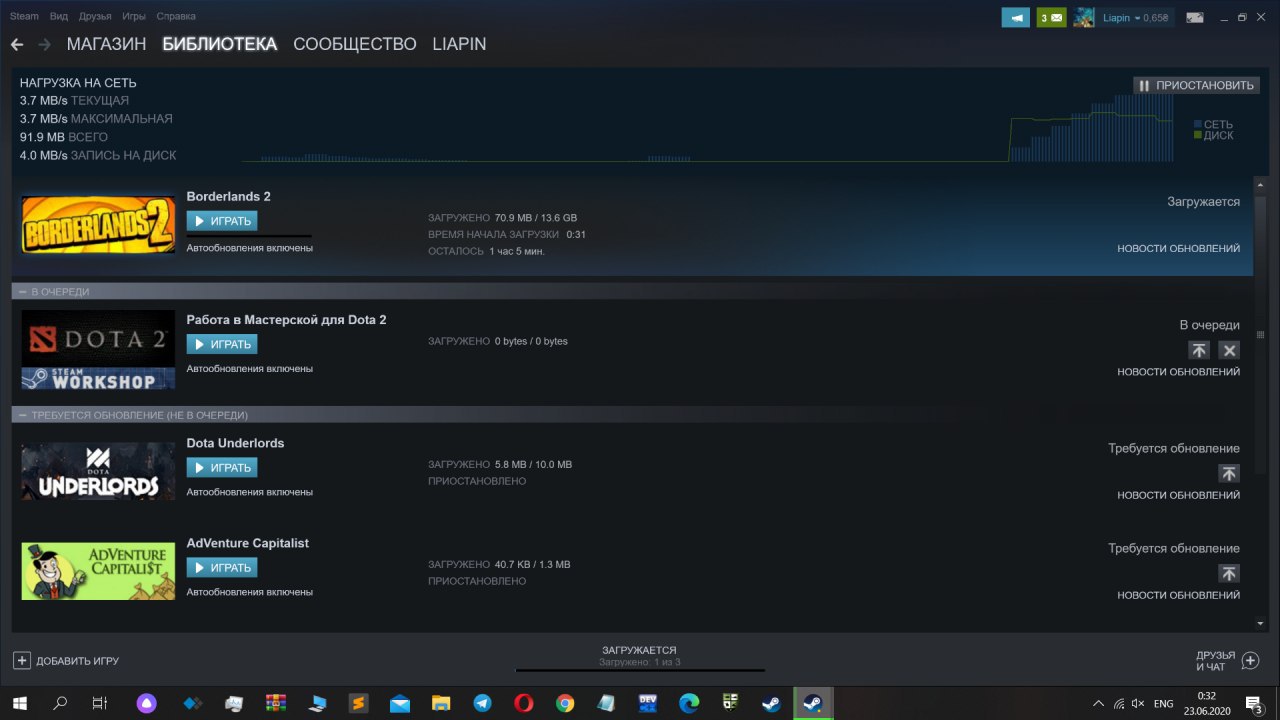Screen dimensions: 1280x720
Task: Click ИГРАТЬ for Dota Underlords
Action: point(222,467)
